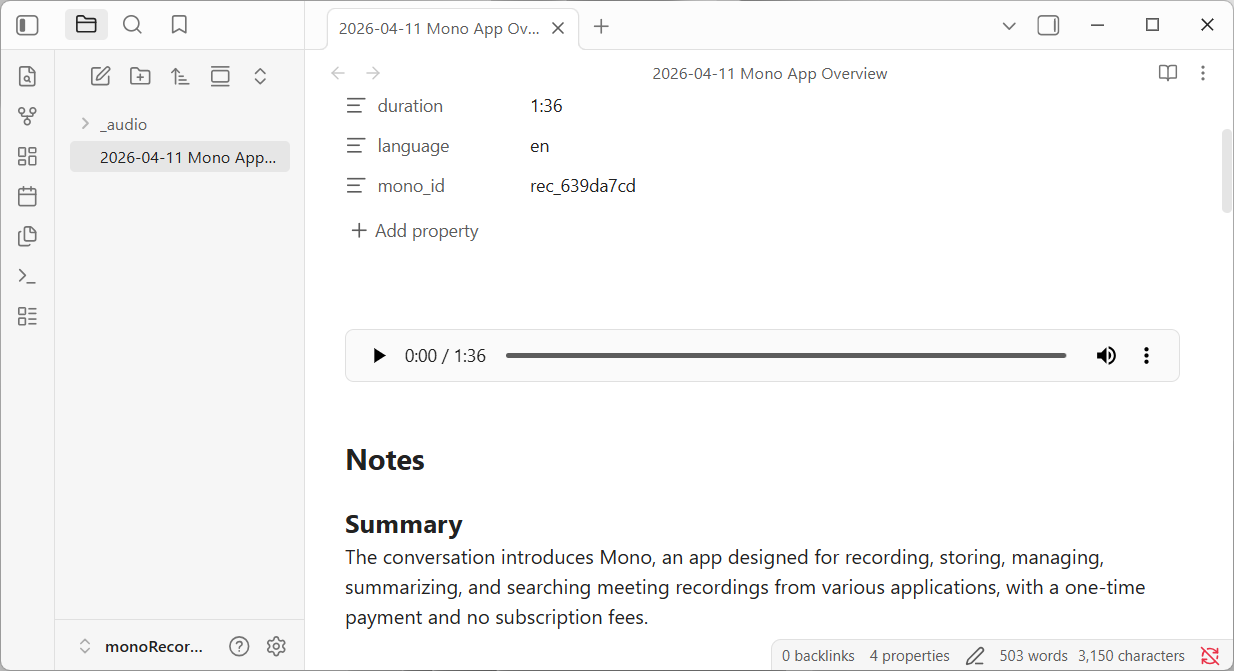Click the language property name
Viewport: 1234px width, 671px height.
click(x=413, y=146)
